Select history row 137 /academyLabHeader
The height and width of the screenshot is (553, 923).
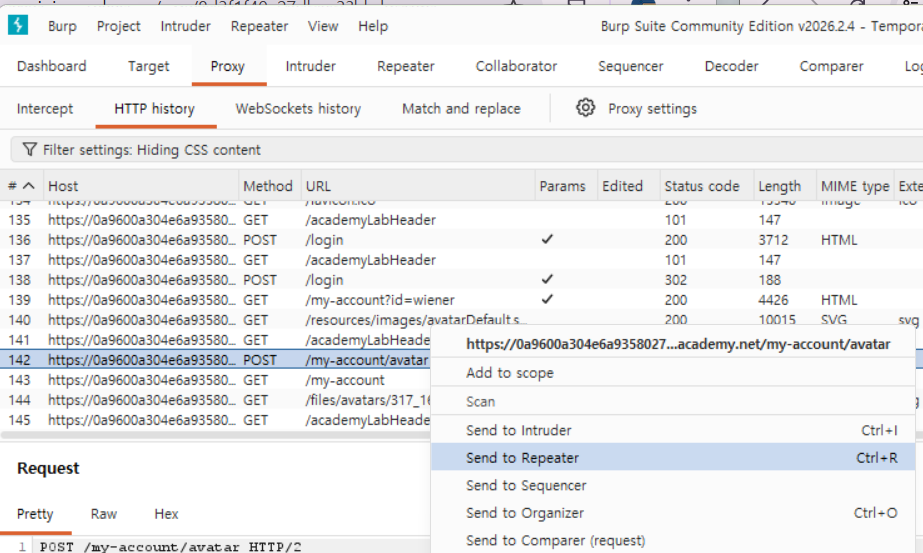pyautogui.click(x=462, y=260)
